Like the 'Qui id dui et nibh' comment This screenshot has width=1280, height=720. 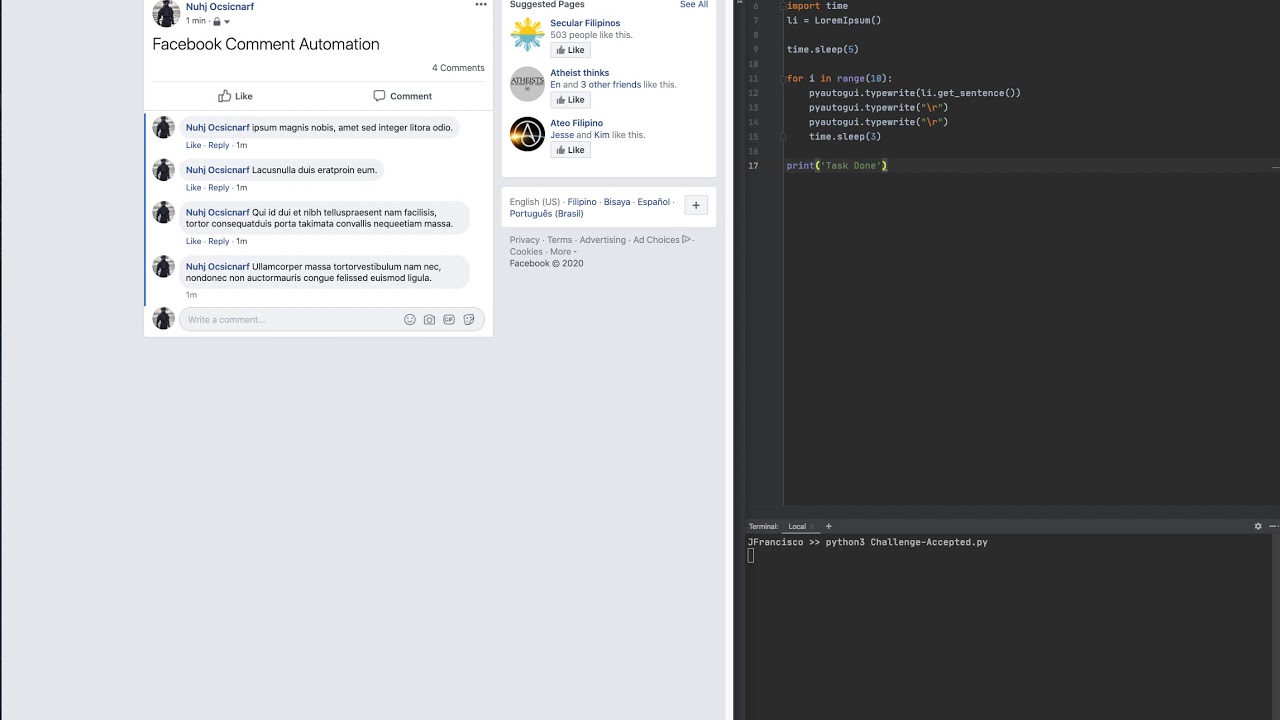point(193,241)
